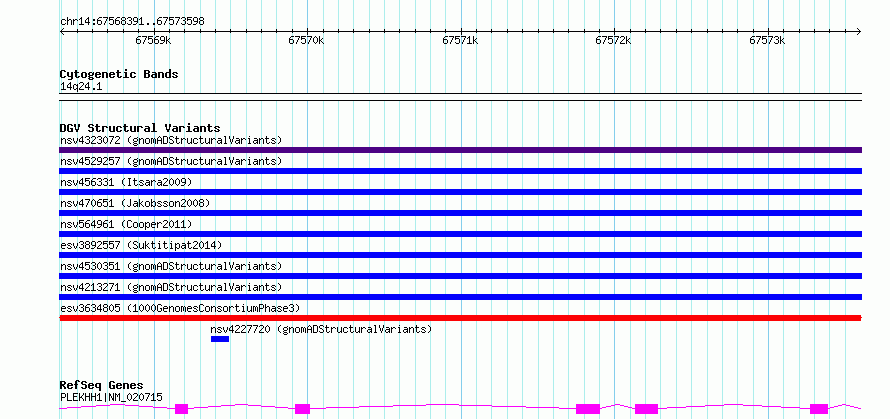Open variant label nsv456331 (Itsara2009)
This screenshot has width=890, height=419.
click(x=126, y=182)
